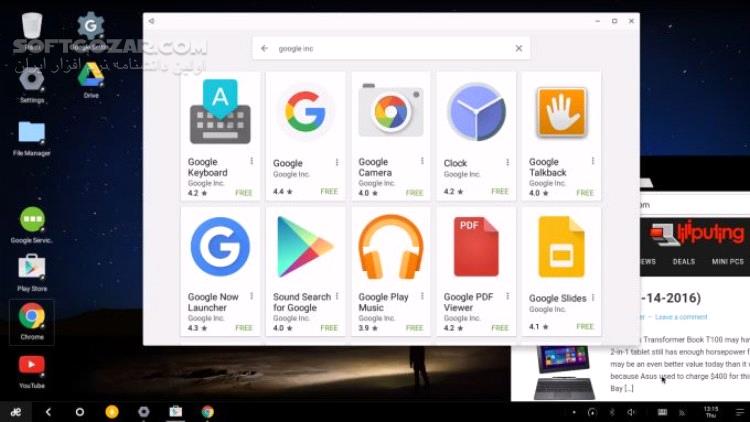The height and width of the screenshot is (422, 750).
Task: Click FREE on Google Camera card
Action: point(414,193)
